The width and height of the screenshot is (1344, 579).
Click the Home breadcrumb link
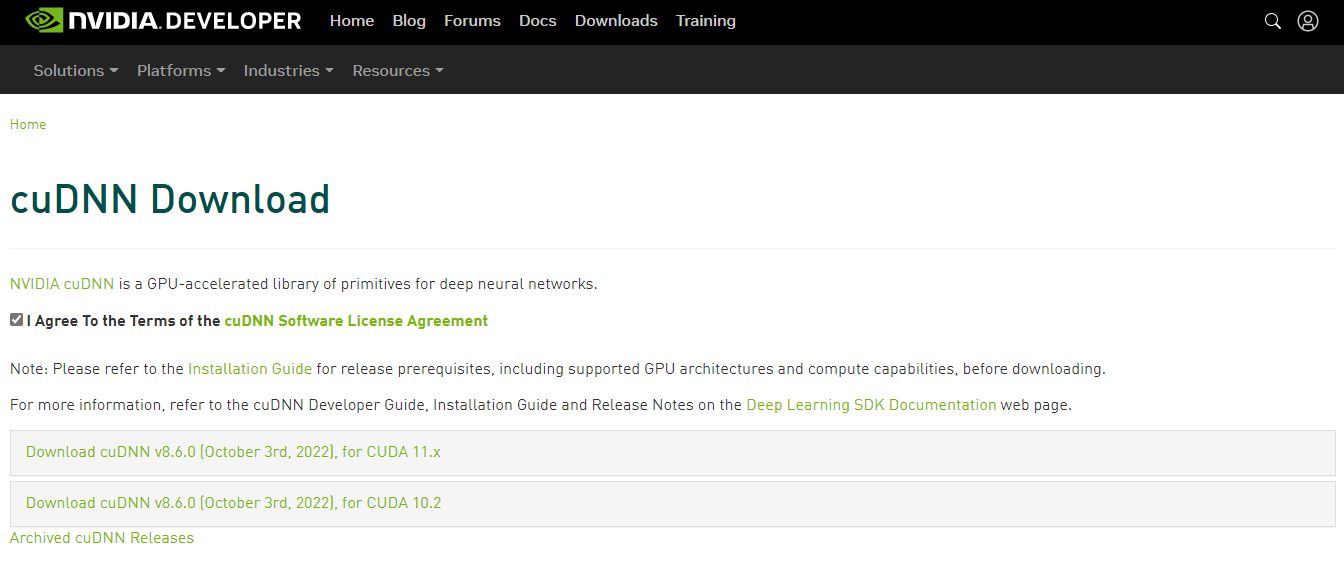28,125
